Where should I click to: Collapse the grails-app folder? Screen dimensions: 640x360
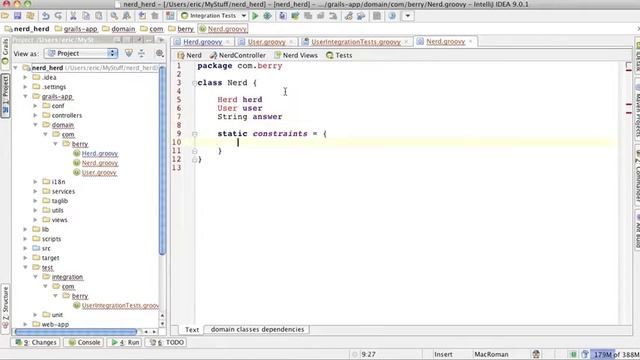pos(26,96)
